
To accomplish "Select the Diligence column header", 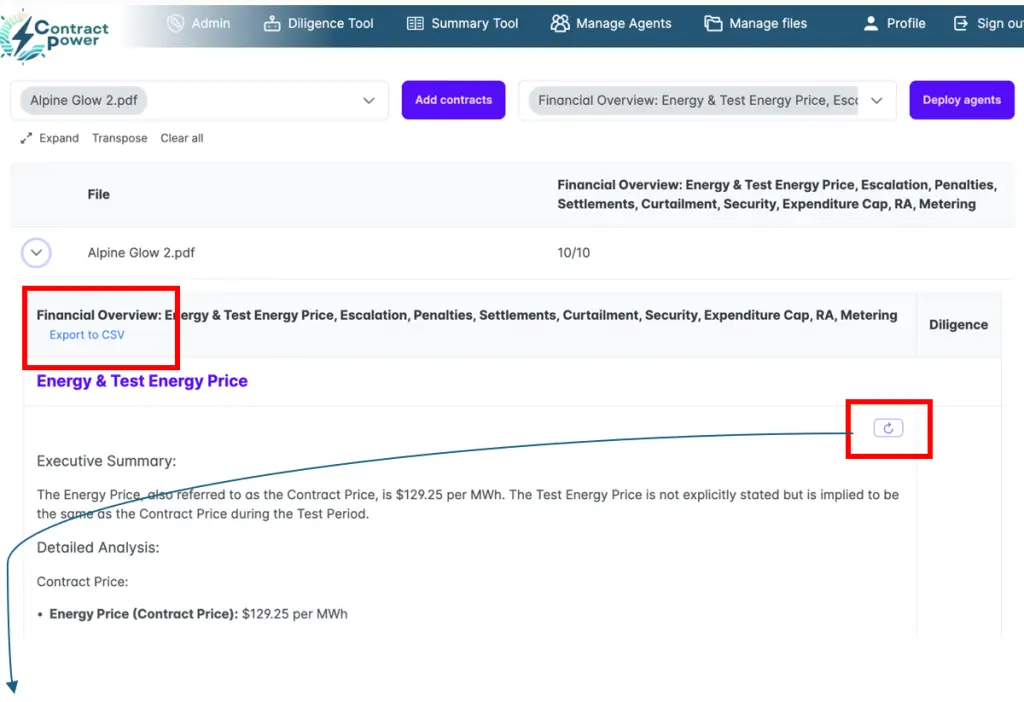I will tap(958, 325).
